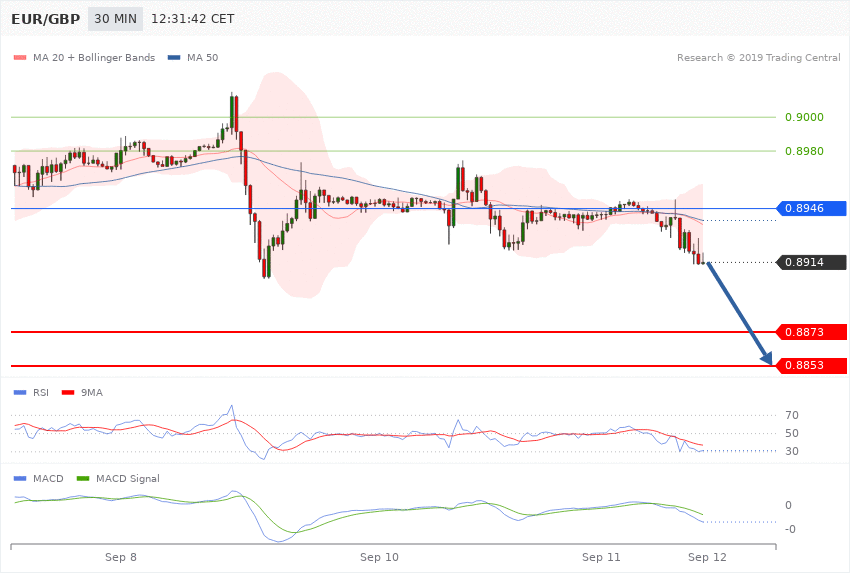This screenshot has height=576, width=850.
Task: Click the 9MA legend label
Action: click(92, 392)
